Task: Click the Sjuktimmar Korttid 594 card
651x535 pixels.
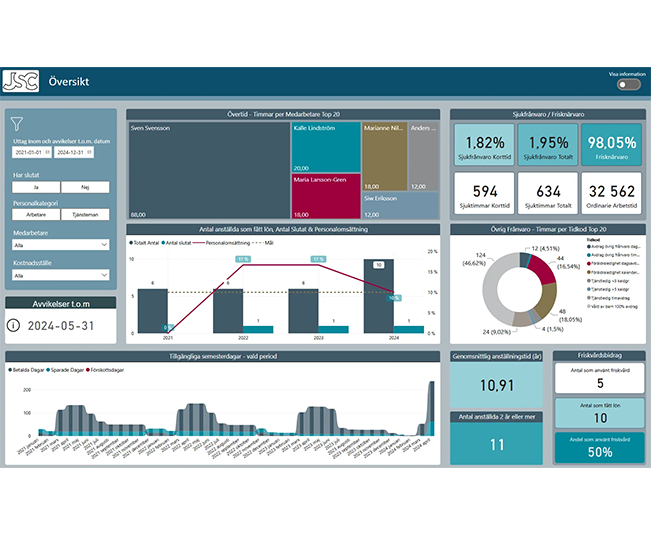Action: [x=485, y=193]
